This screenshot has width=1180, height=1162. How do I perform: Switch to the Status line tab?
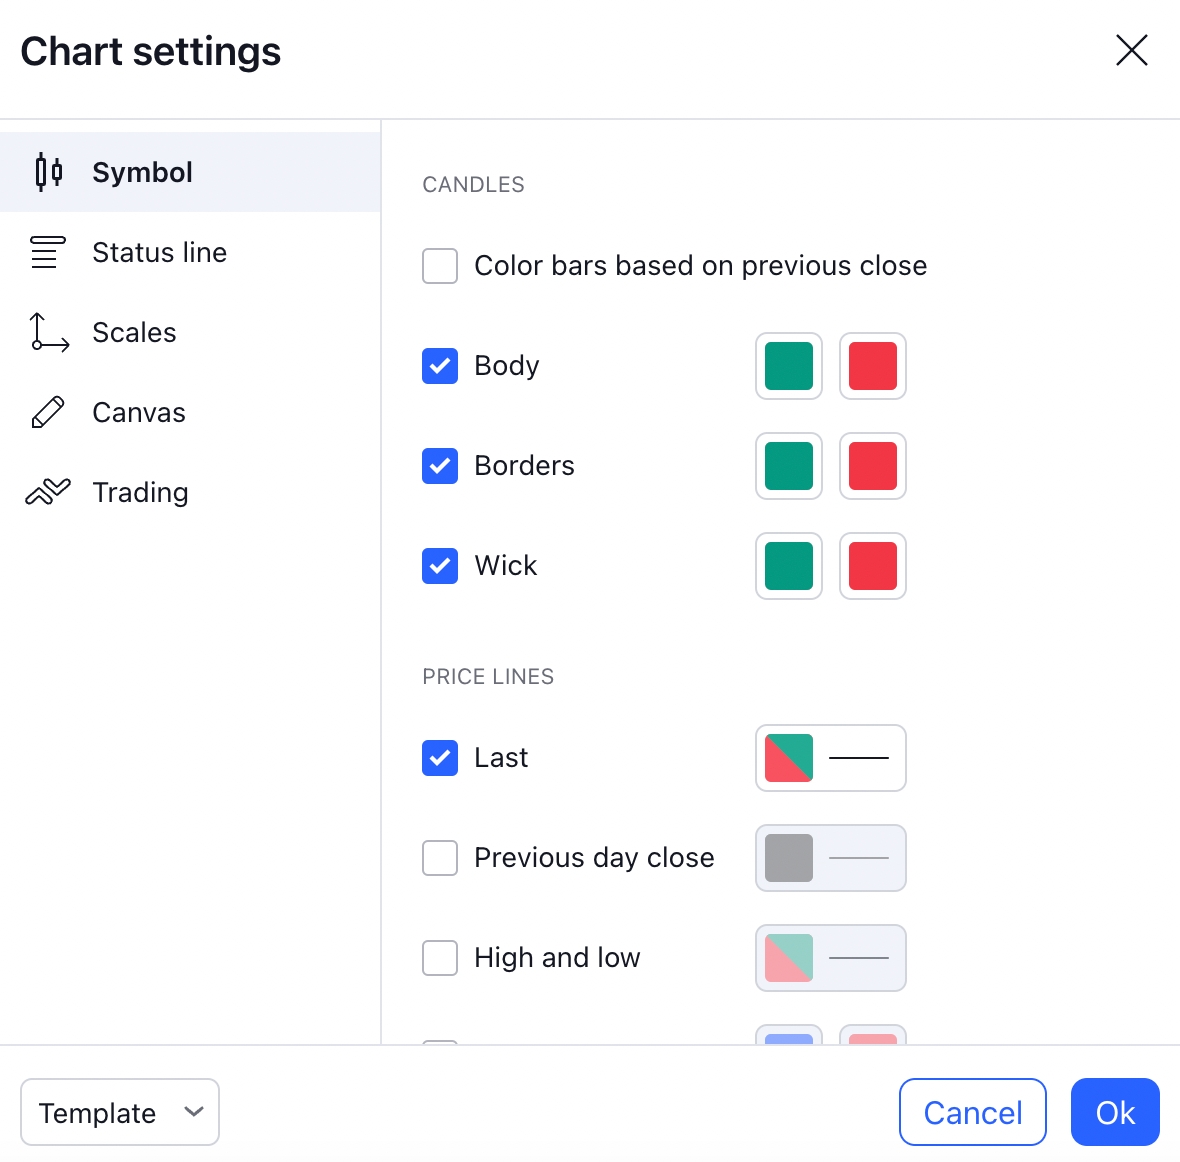[x=159, y=252]
